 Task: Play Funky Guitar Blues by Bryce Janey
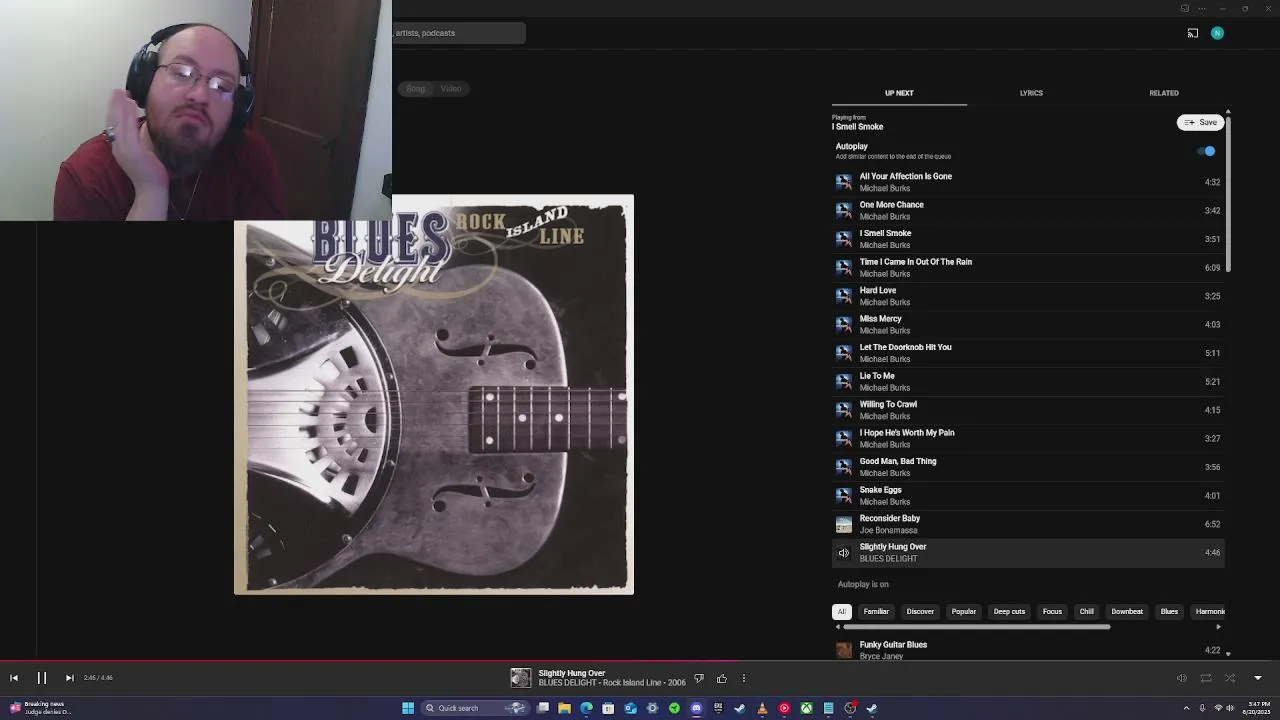click(1028, 650)
